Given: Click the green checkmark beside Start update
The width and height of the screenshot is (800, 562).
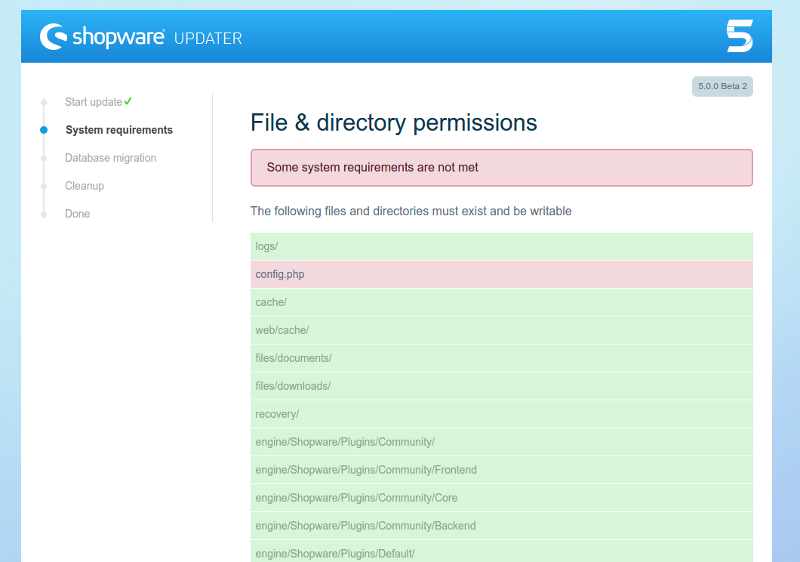Looking at the screenshot, I should pyautogui.click(x=129, y=101).
